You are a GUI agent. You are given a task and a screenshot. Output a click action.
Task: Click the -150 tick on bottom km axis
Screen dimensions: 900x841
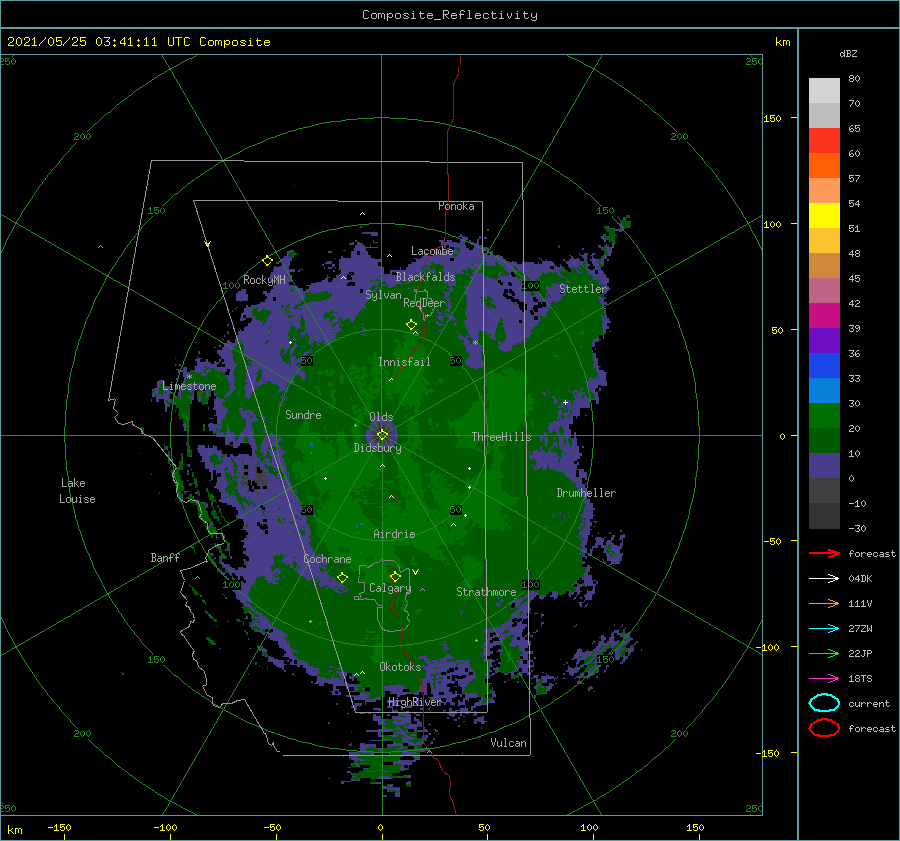click(x=59, y=827)
